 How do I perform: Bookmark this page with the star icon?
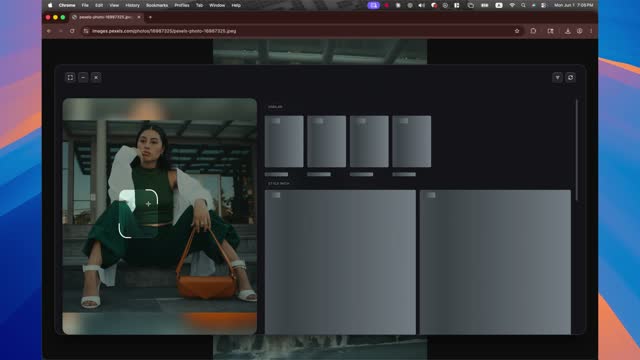(x=517, y=31)
